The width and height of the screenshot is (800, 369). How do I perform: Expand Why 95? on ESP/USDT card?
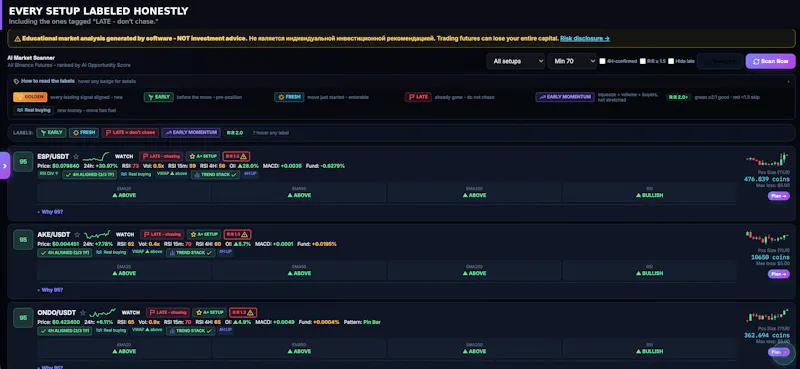[51, 212]
